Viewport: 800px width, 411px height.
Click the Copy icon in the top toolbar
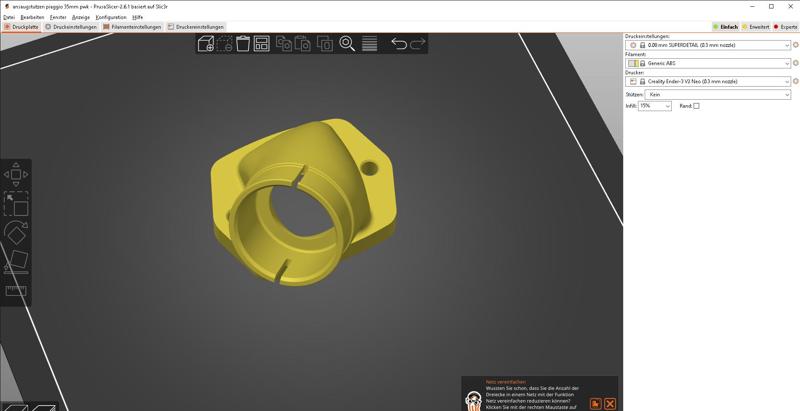coord(284,44)
